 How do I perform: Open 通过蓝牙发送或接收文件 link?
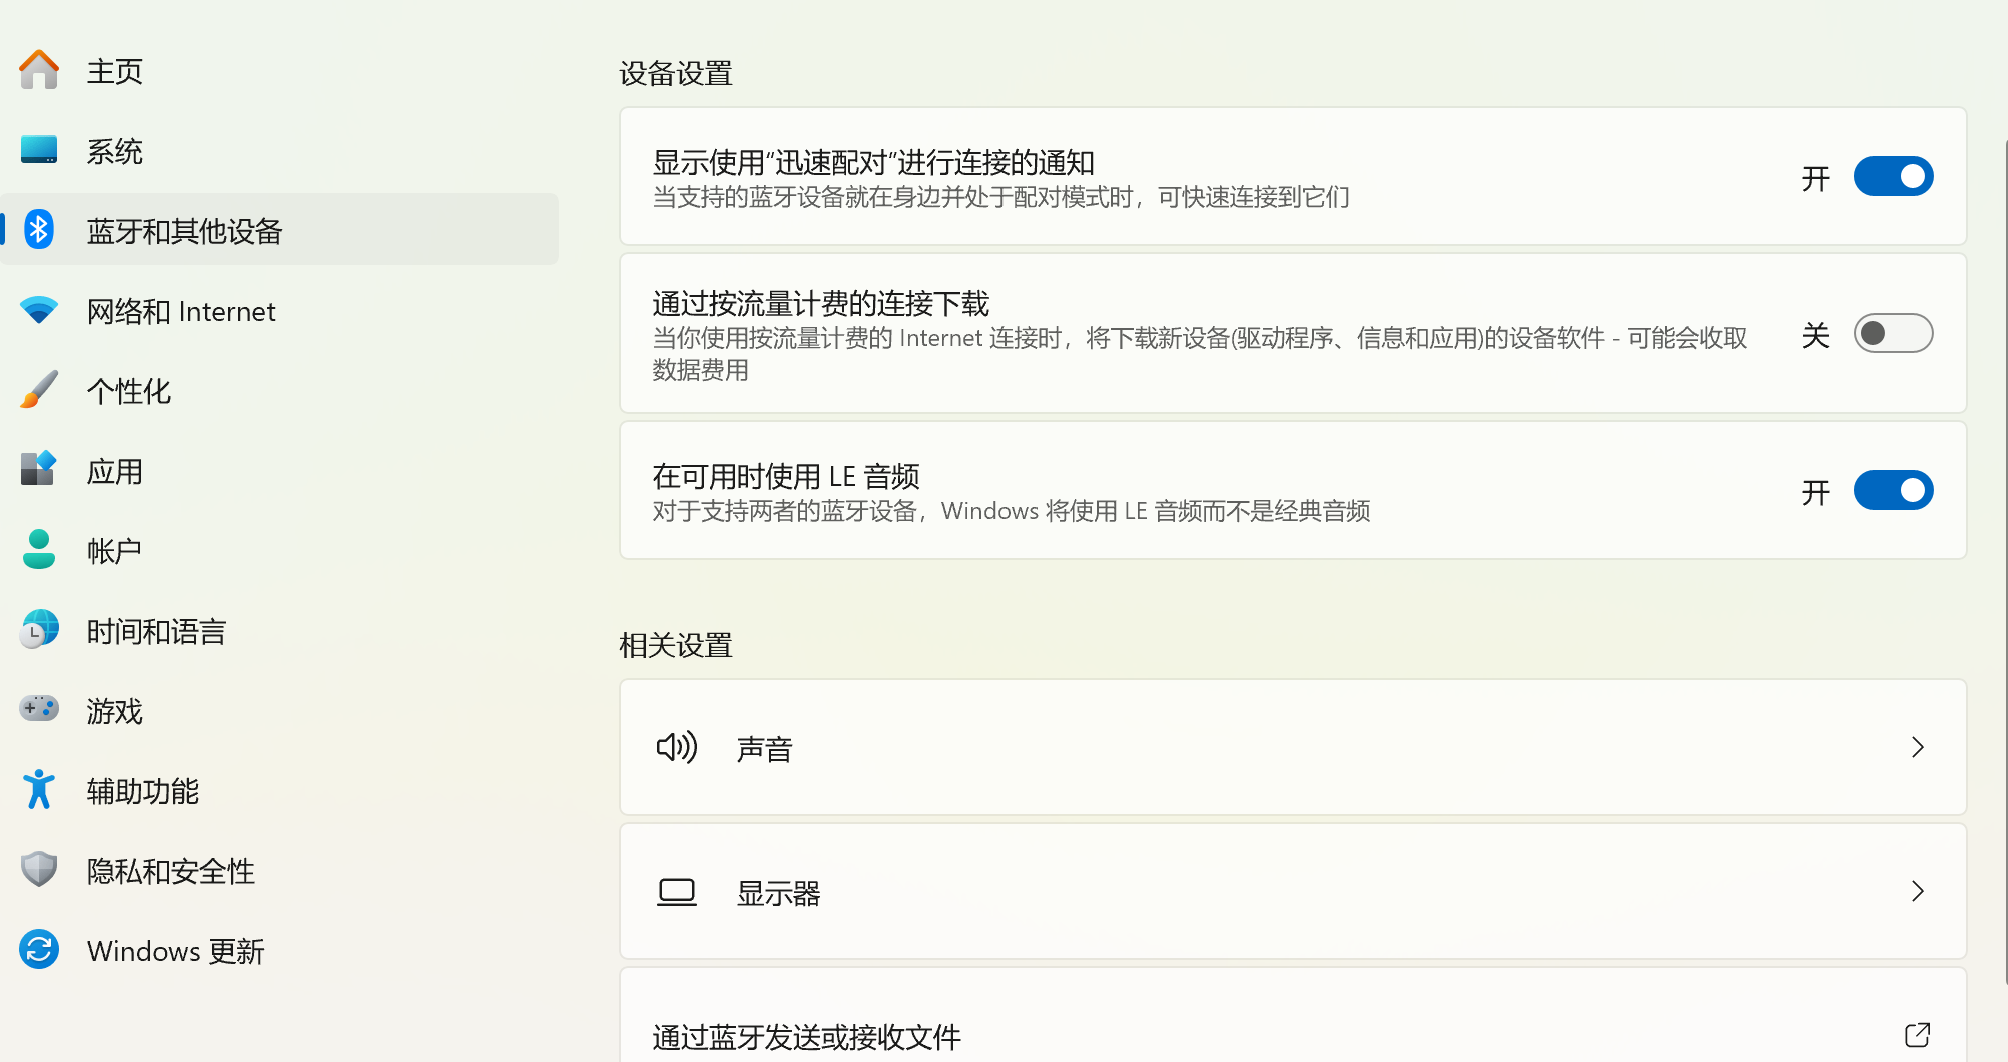806,1037
